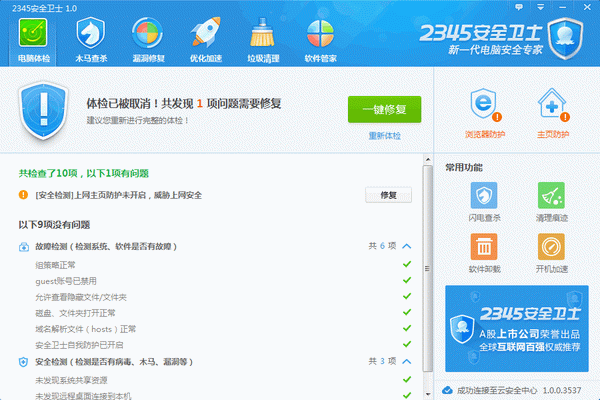Viewport: 600px width, 400px height.
Task: Click the 修复 button for the homepage protection issue
Action: click(x=388, y=195)
